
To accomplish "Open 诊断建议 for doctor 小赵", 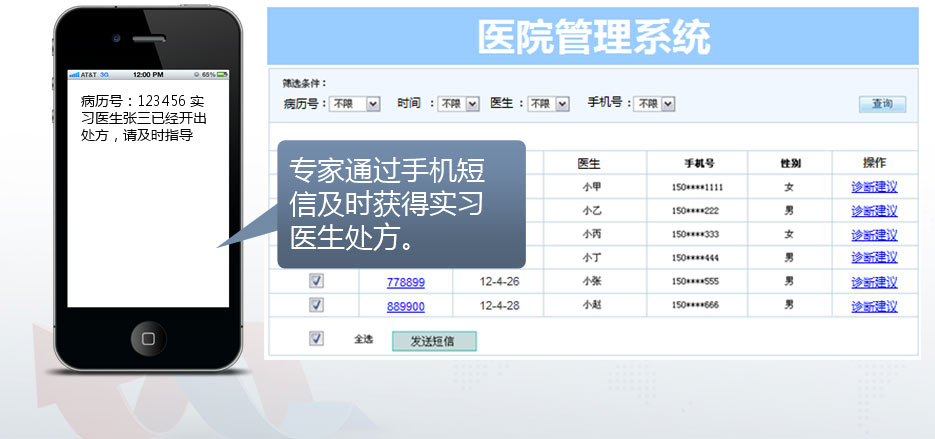I will (x=874, y=306).
